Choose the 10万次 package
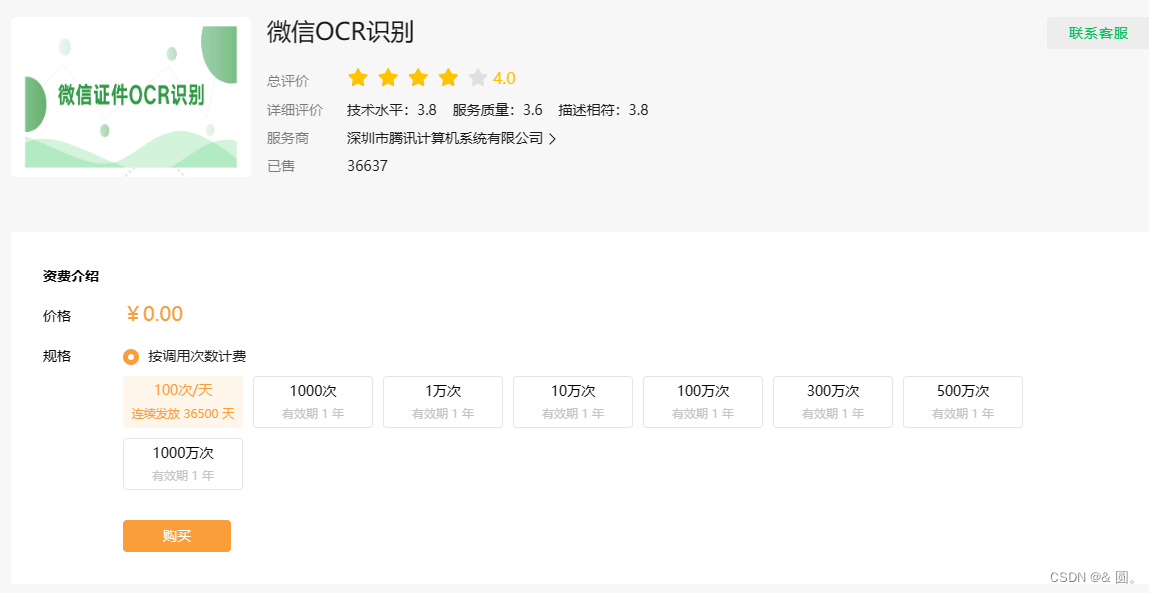This screenshot has width=1149, height=593. click(x=573, y=402)
